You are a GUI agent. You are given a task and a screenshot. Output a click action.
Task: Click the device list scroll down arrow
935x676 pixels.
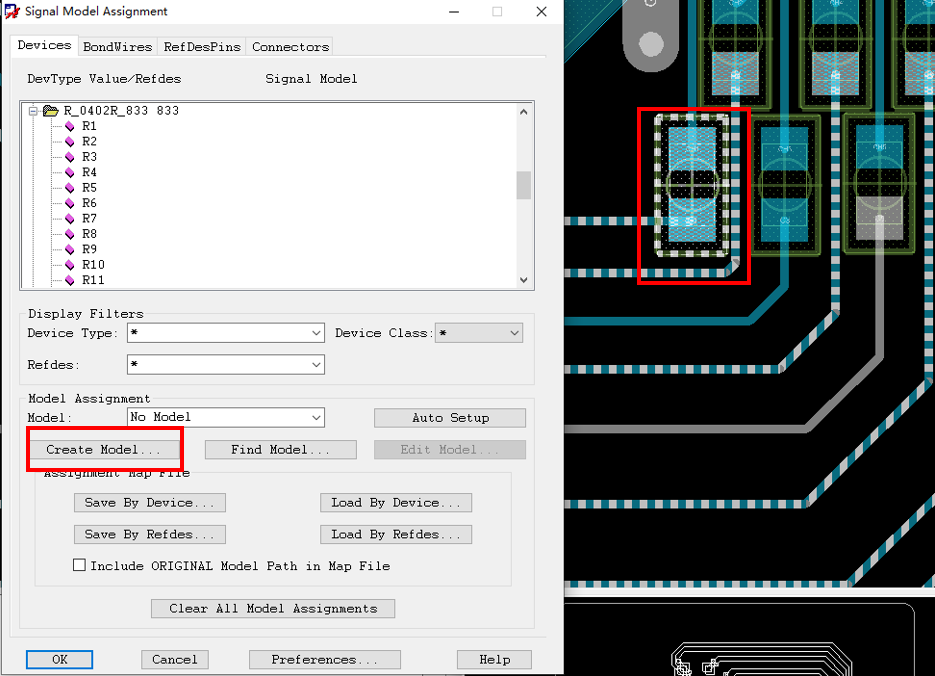[524, 280]
